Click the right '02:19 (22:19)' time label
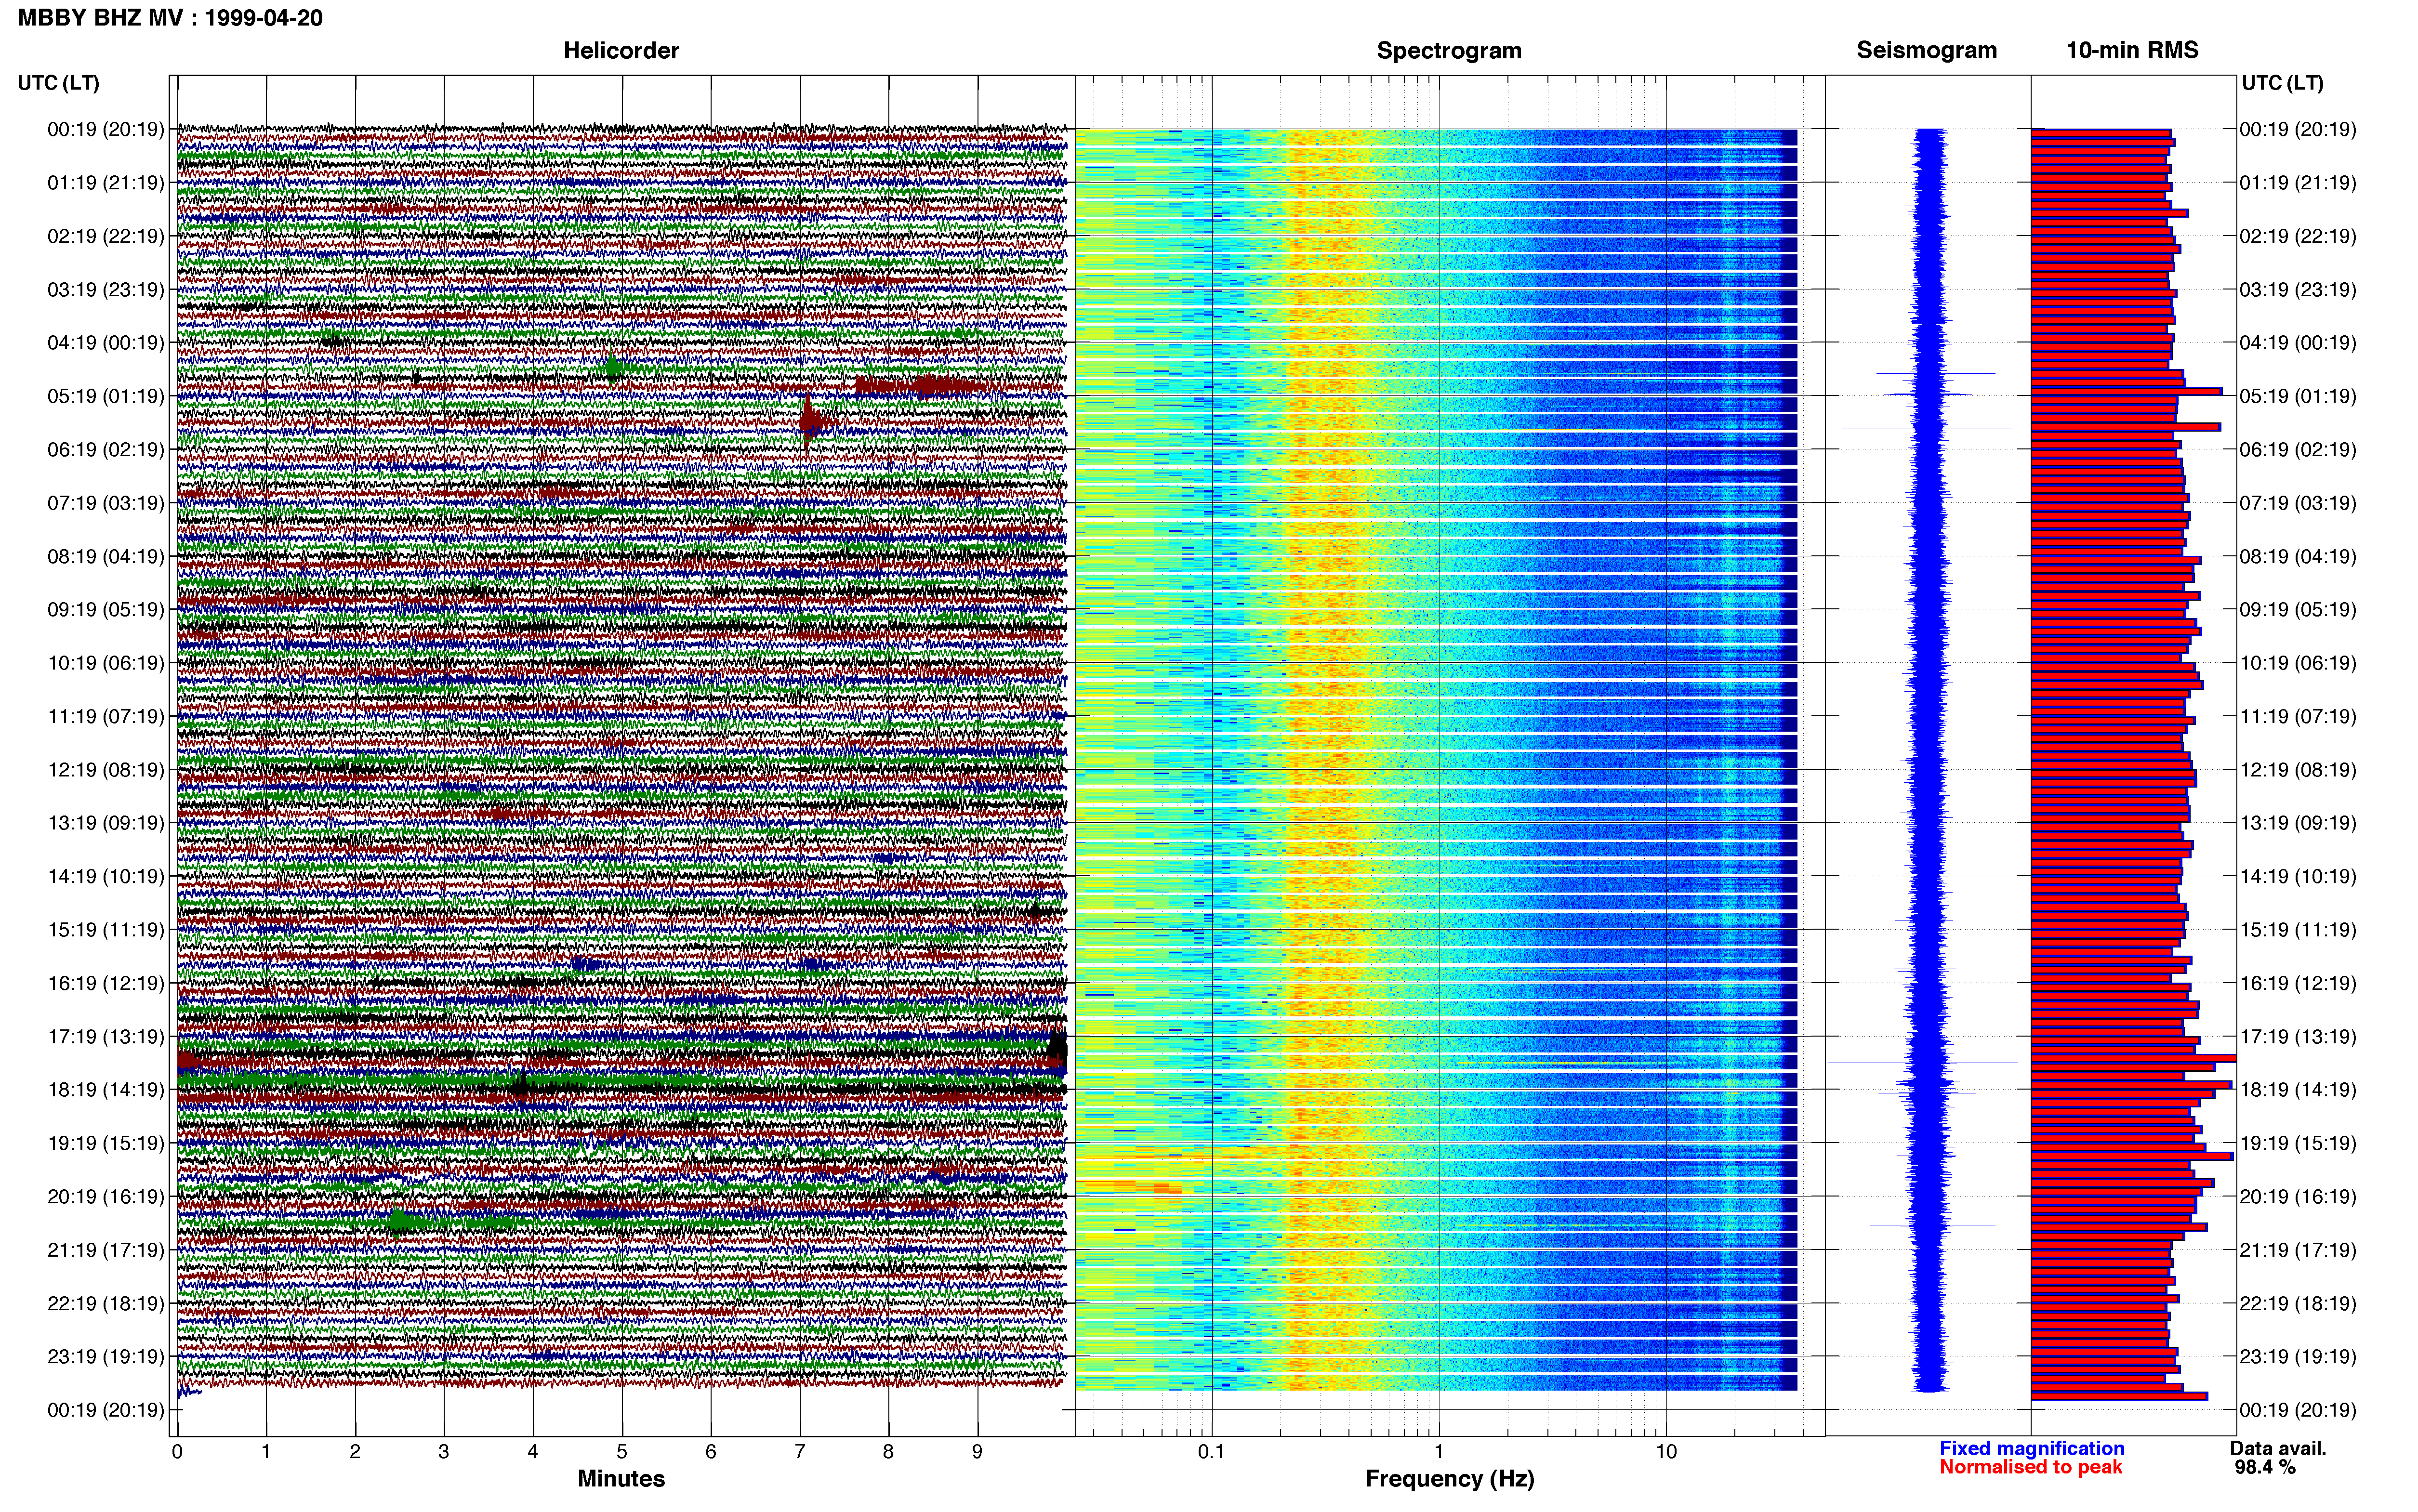Viewport: 2418px width, 1512px height. [x=2297, y=236]
